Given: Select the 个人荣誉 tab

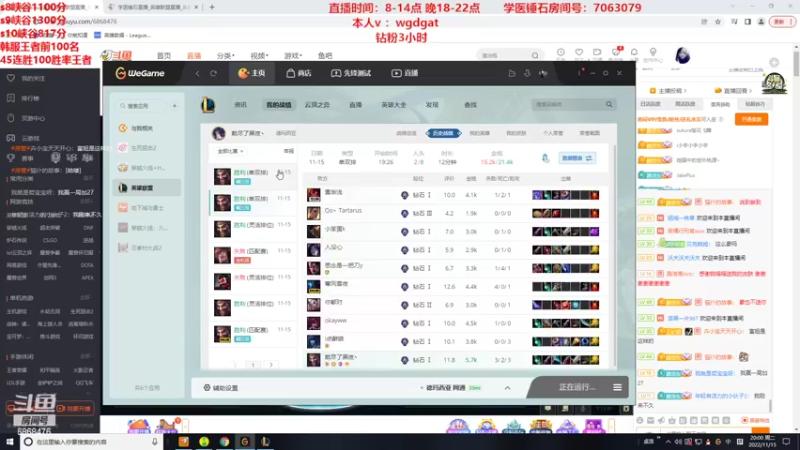Looking at the screenshot, I should coord(553,133).
